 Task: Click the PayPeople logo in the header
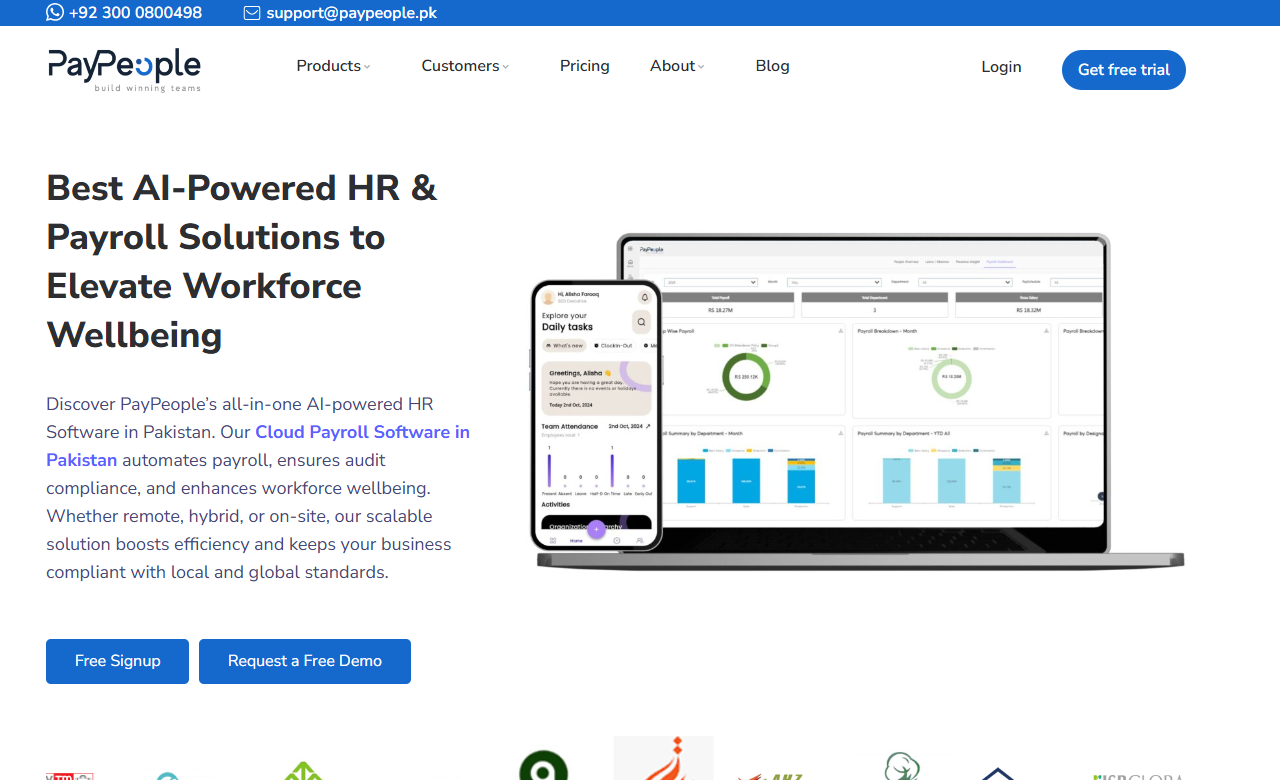point(123,69)
